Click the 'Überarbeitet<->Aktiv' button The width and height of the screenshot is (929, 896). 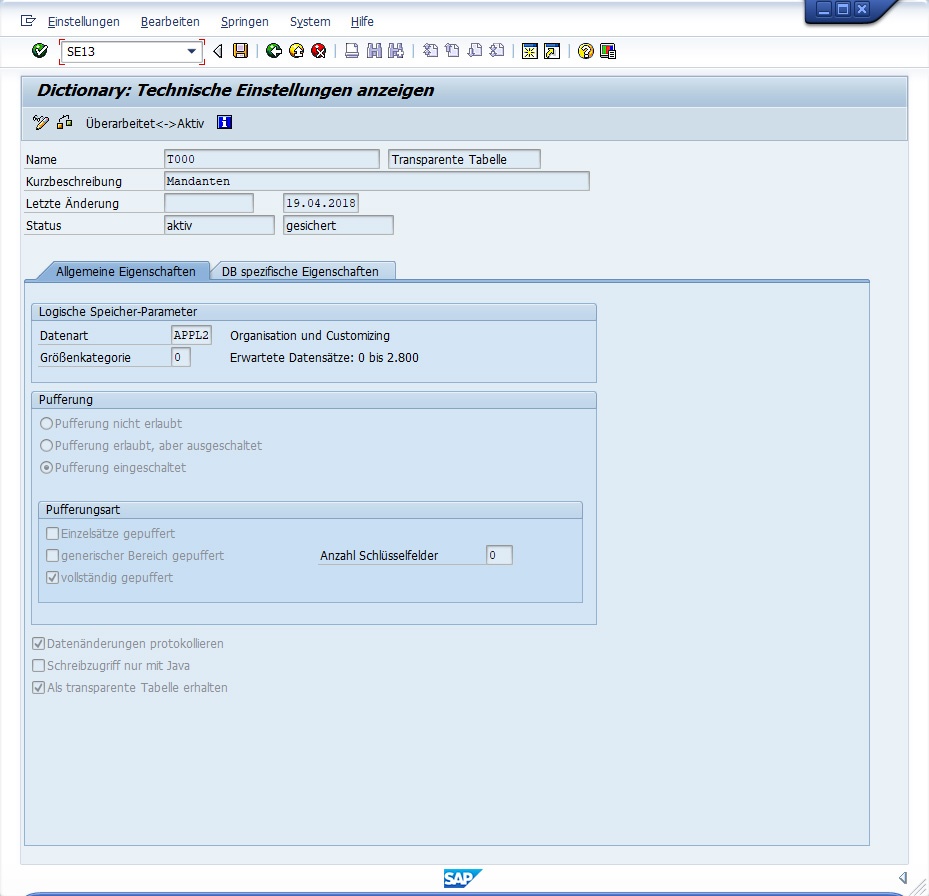point(145,123)
